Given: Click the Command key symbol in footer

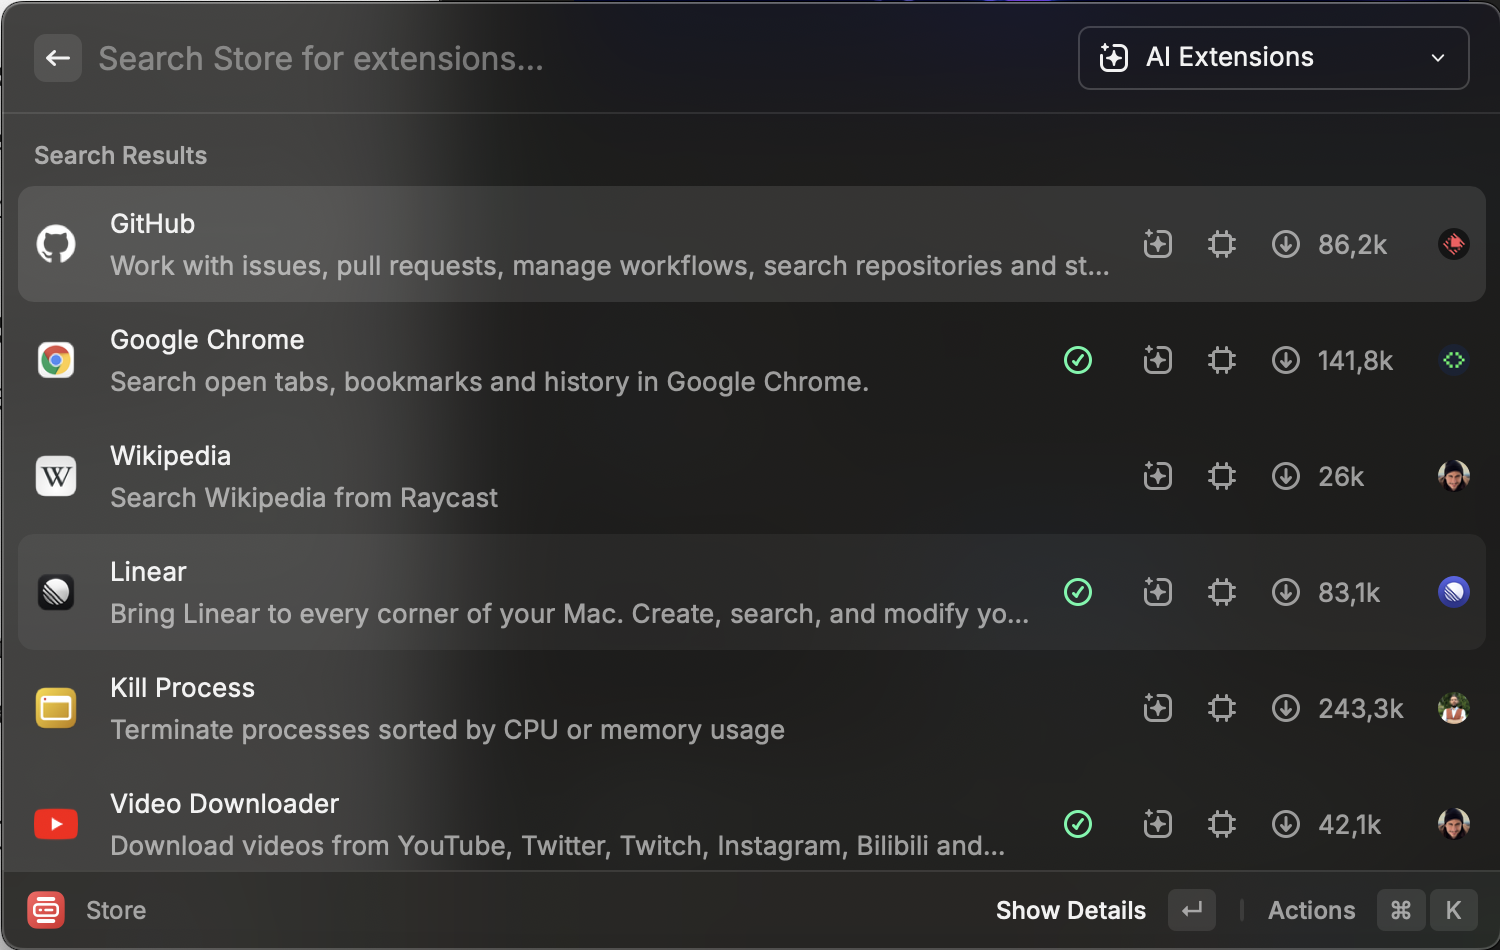Looking at the screenshot, I should click(x=1401, y=910).
